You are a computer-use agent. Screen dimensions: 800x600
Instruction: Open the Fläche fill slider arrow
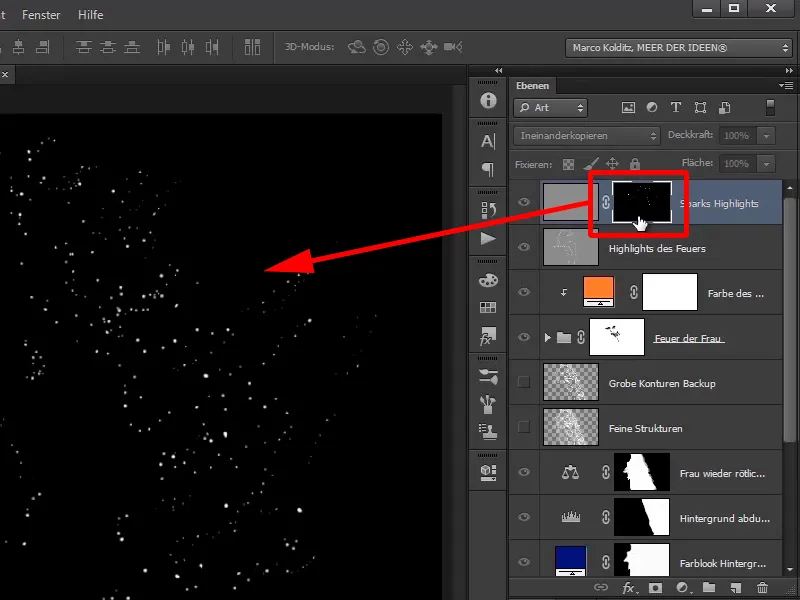(766, 164)
